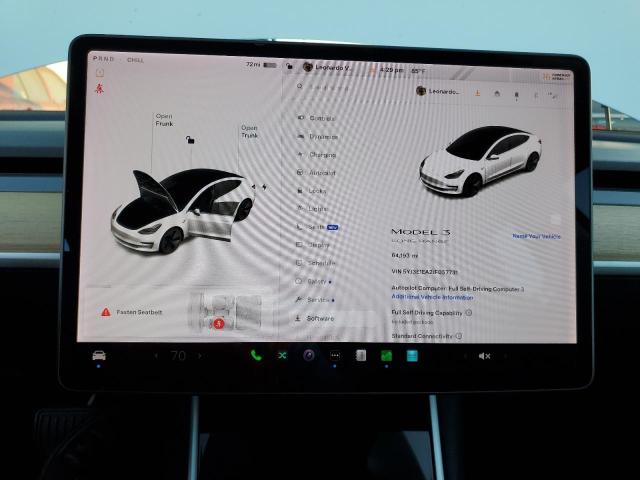The image size is (640, 480).
Task: Open the car controls icon in bottom bar
Action: [x=99, y=356]
